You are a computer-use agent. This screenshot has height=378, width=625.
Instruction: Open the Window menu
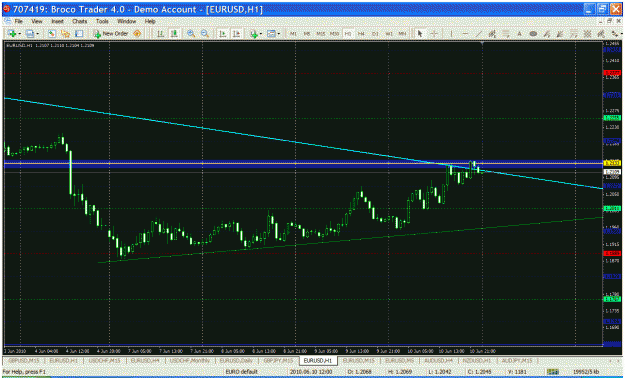click(x=126, y=22)
